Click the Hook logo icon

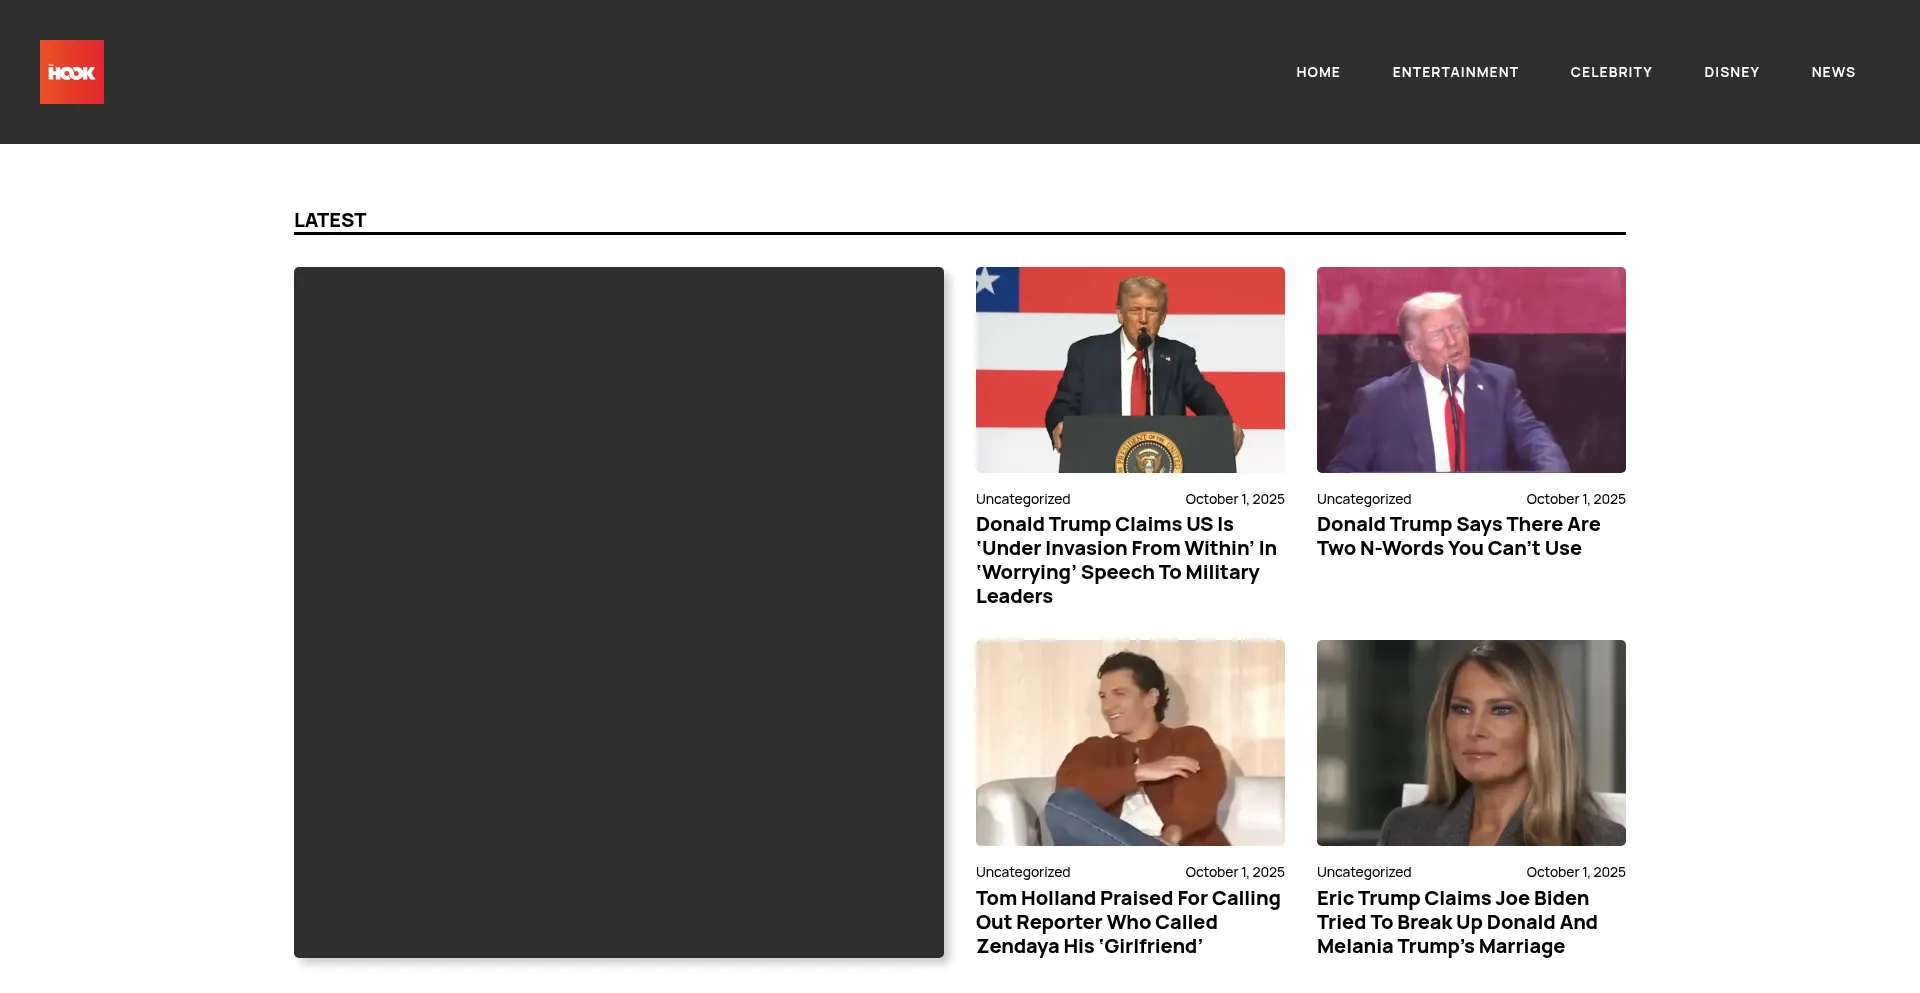coord(72,72)
